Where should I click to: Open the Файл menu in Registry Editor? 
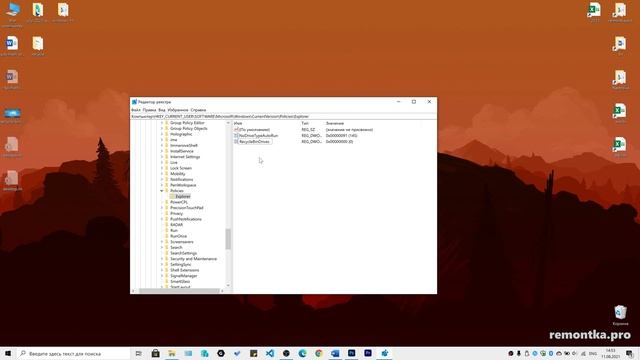(136, 110)
